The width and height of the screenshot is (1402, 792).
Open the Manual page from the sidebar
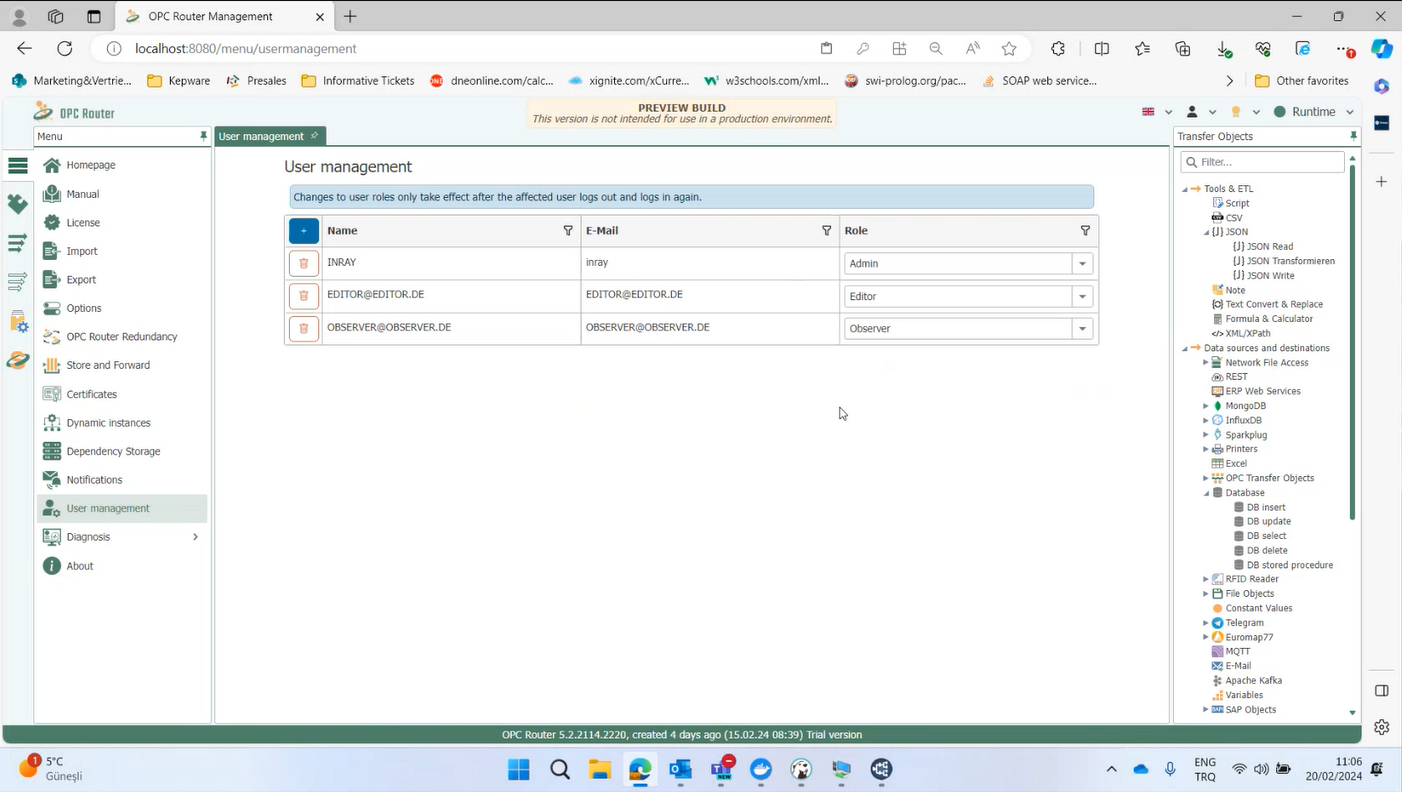point(52,193)
